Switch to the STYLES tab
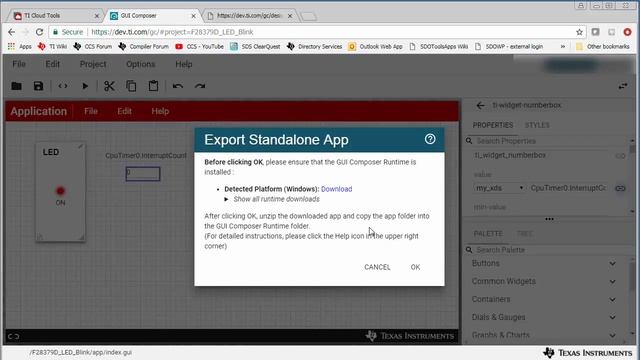This screenshot has width=640, height=360. pos(537,125)
